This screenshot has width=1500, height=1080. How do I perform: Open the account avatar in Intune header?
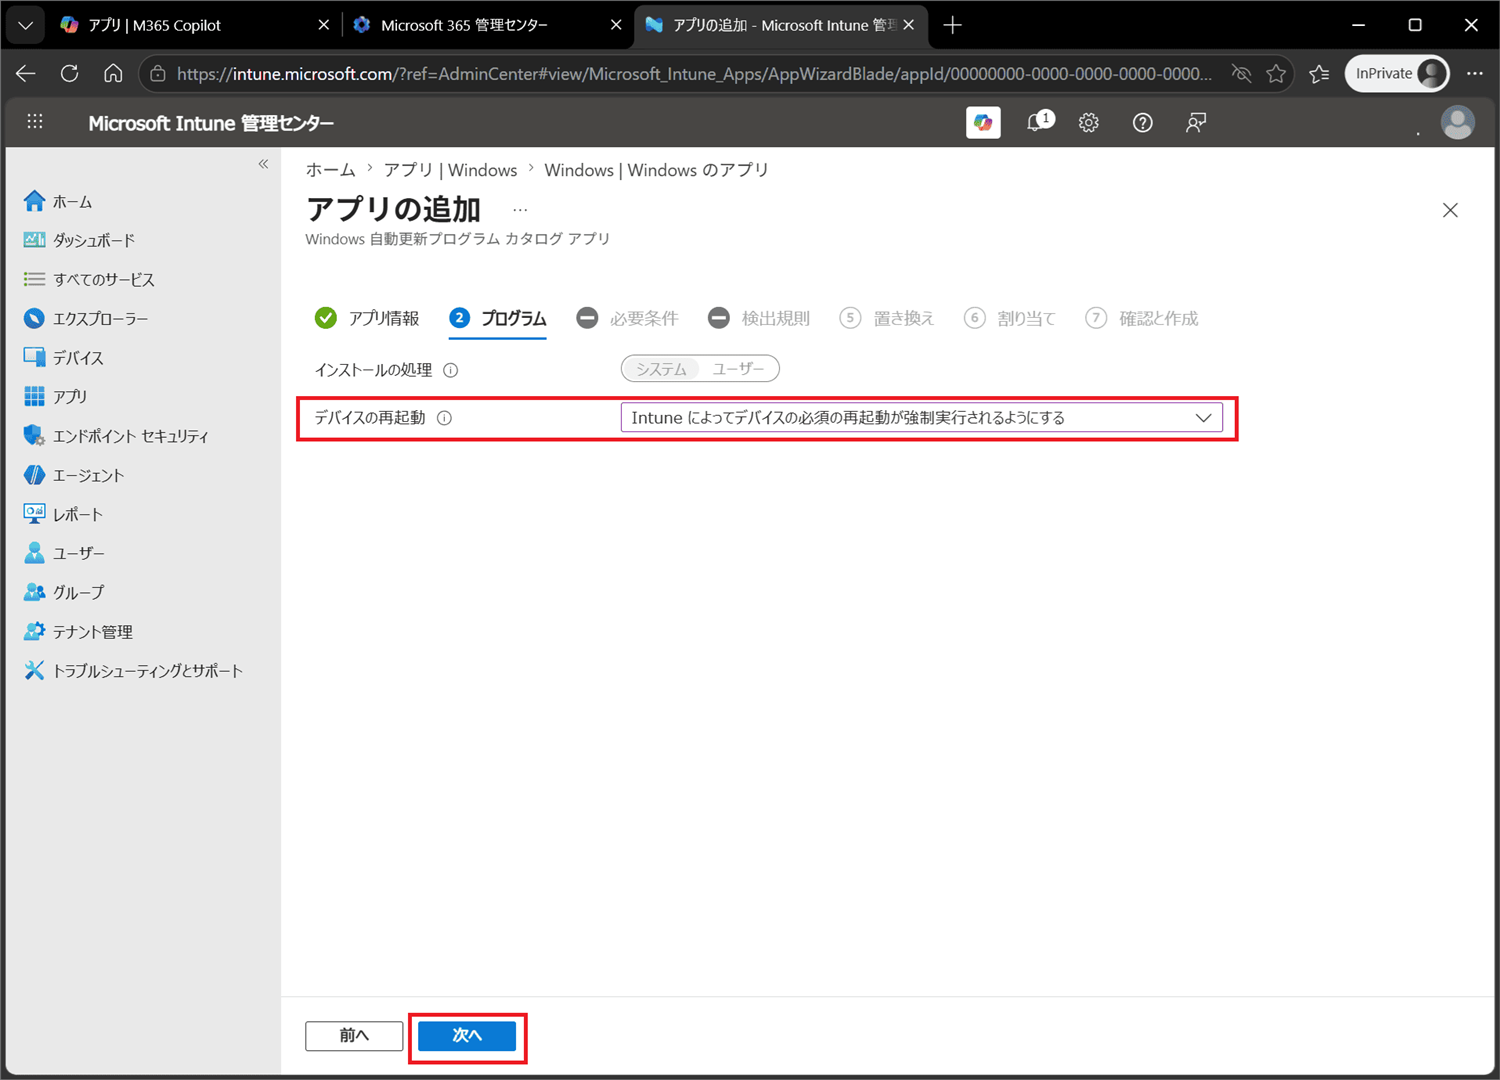pyautogui.click(x=1457, y=122)
